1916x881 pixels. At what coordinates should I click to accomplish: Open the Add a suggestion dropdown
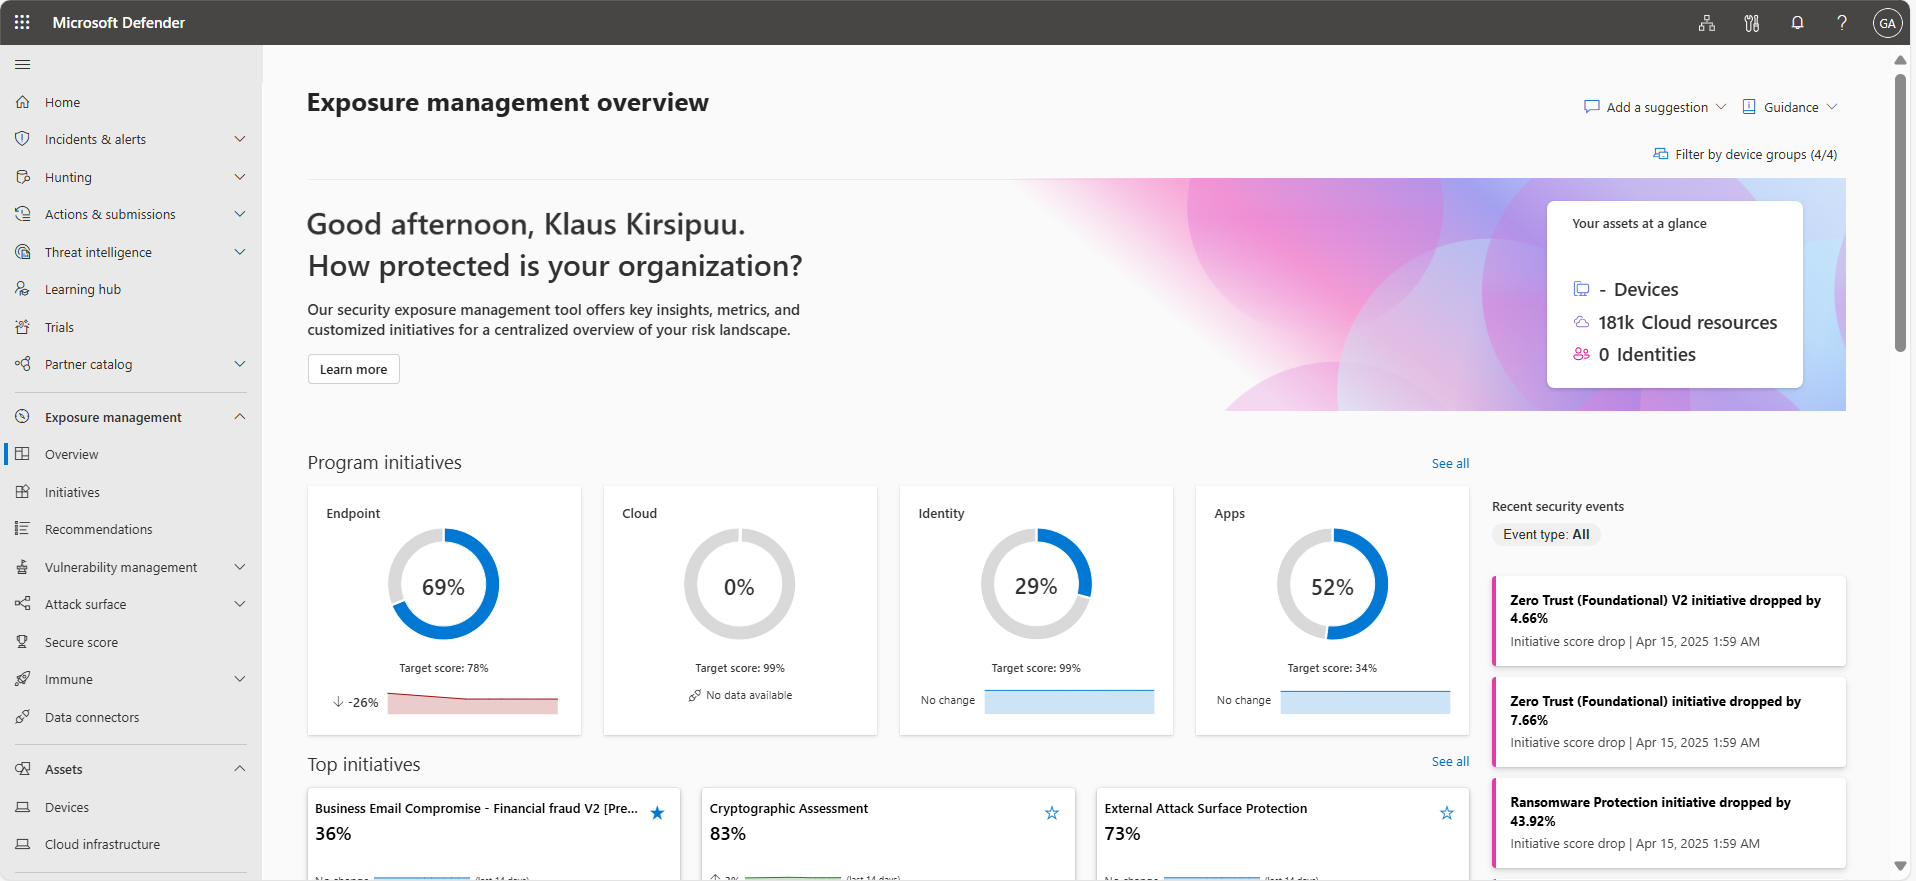[1655, 107]
